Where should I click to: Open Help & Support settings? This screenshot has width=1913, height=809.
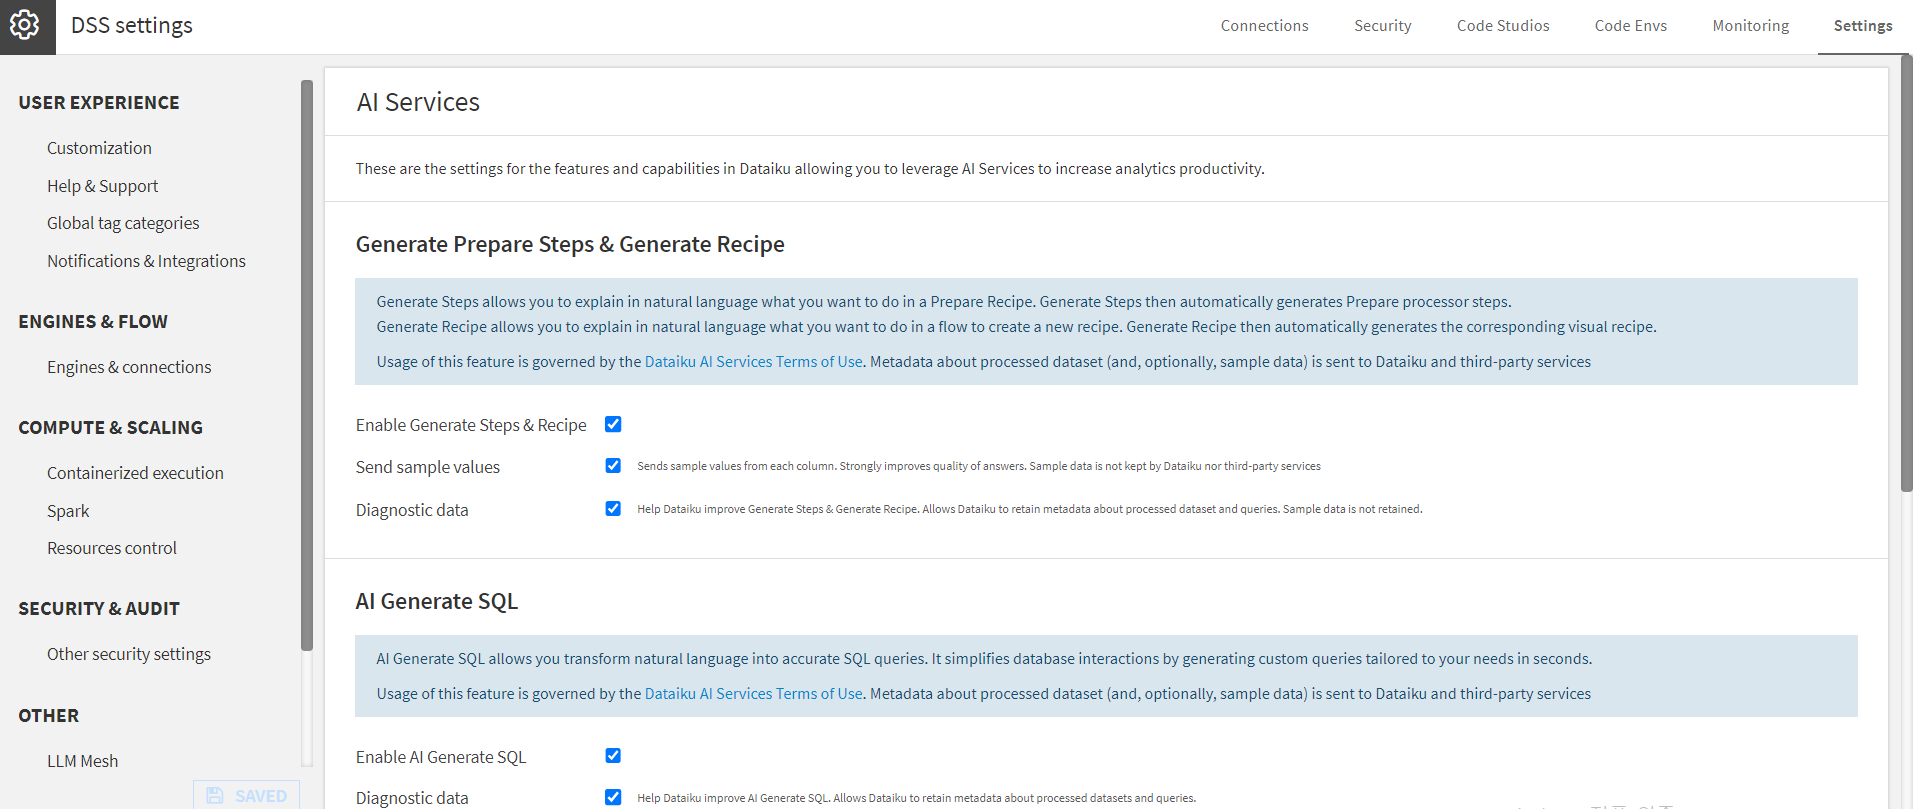tap(102, 186)
